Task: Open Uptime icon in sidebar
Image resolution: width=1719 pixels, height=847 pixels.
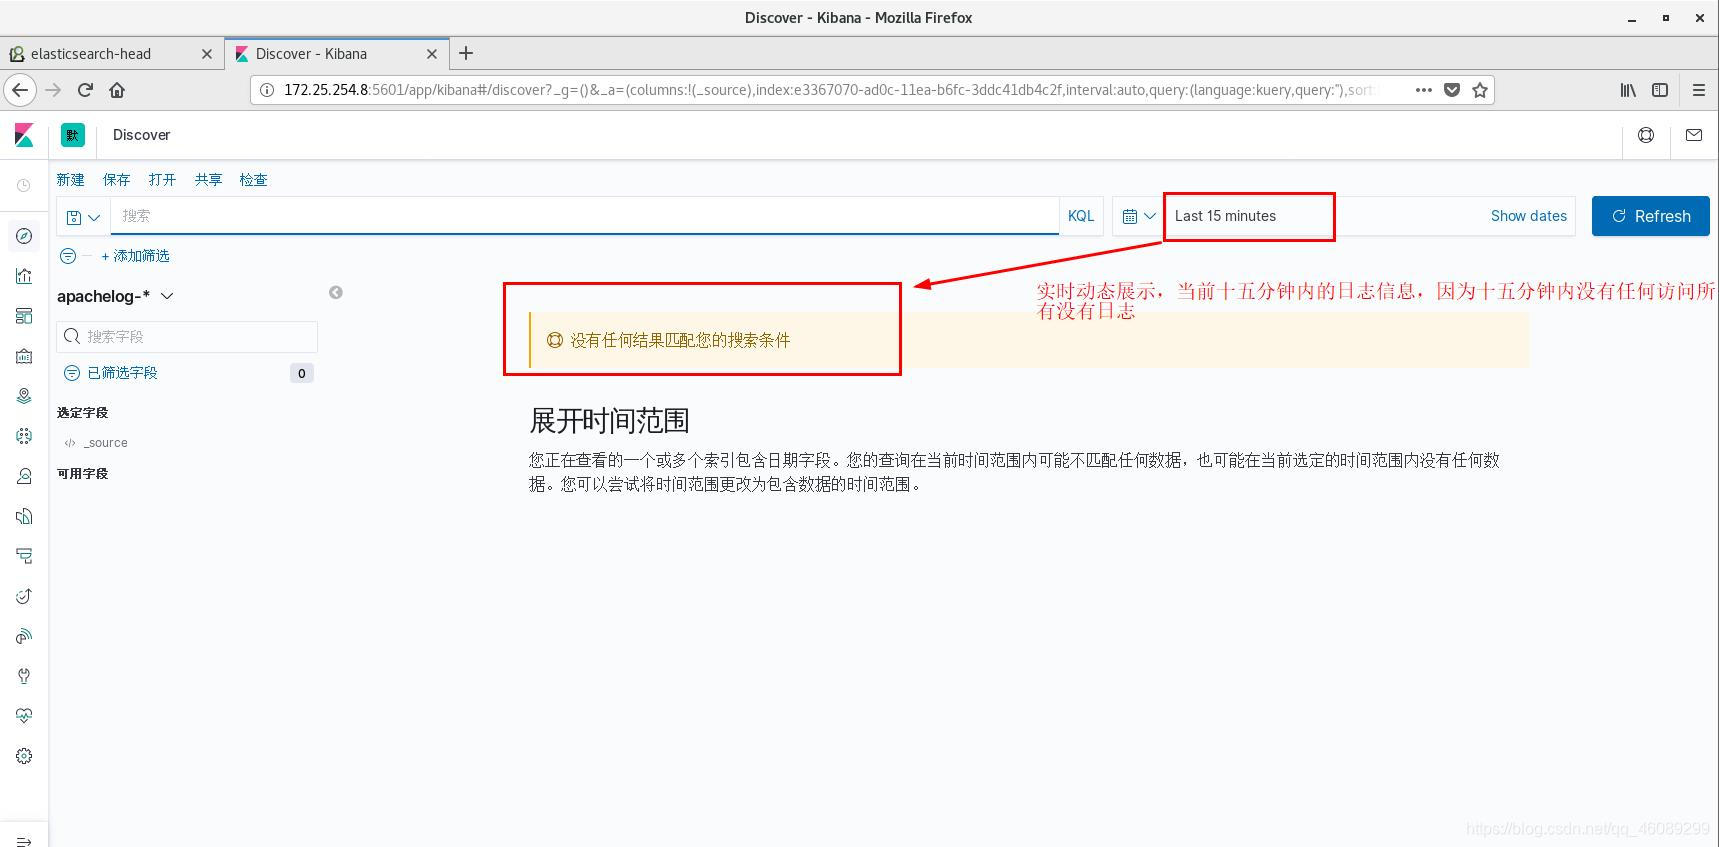Action: [x=24, y=596]
